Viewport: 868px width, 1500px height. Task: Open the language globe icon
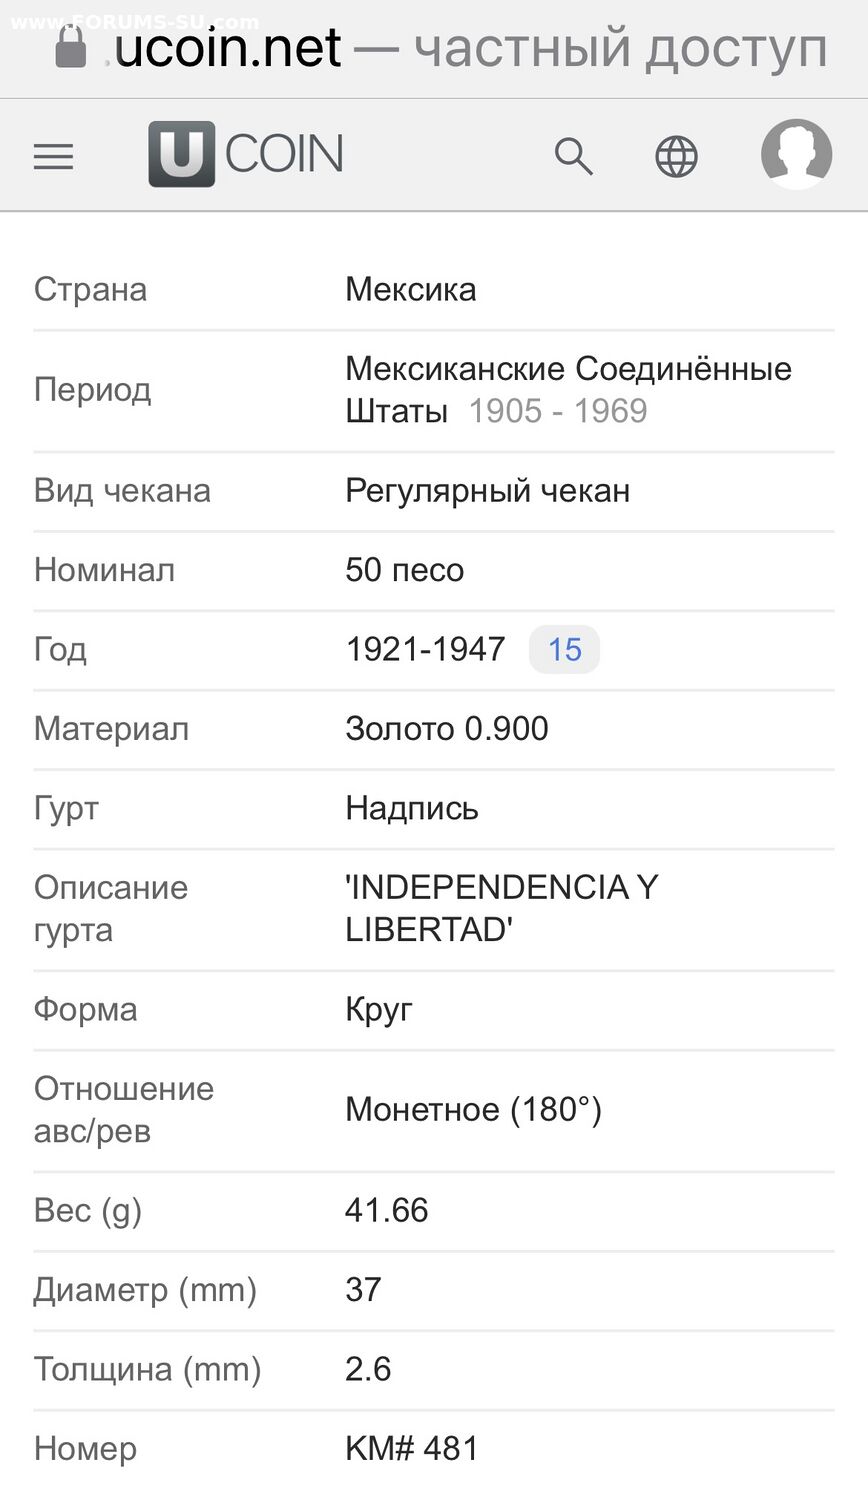pyautogui.click(x=676, y=156)
